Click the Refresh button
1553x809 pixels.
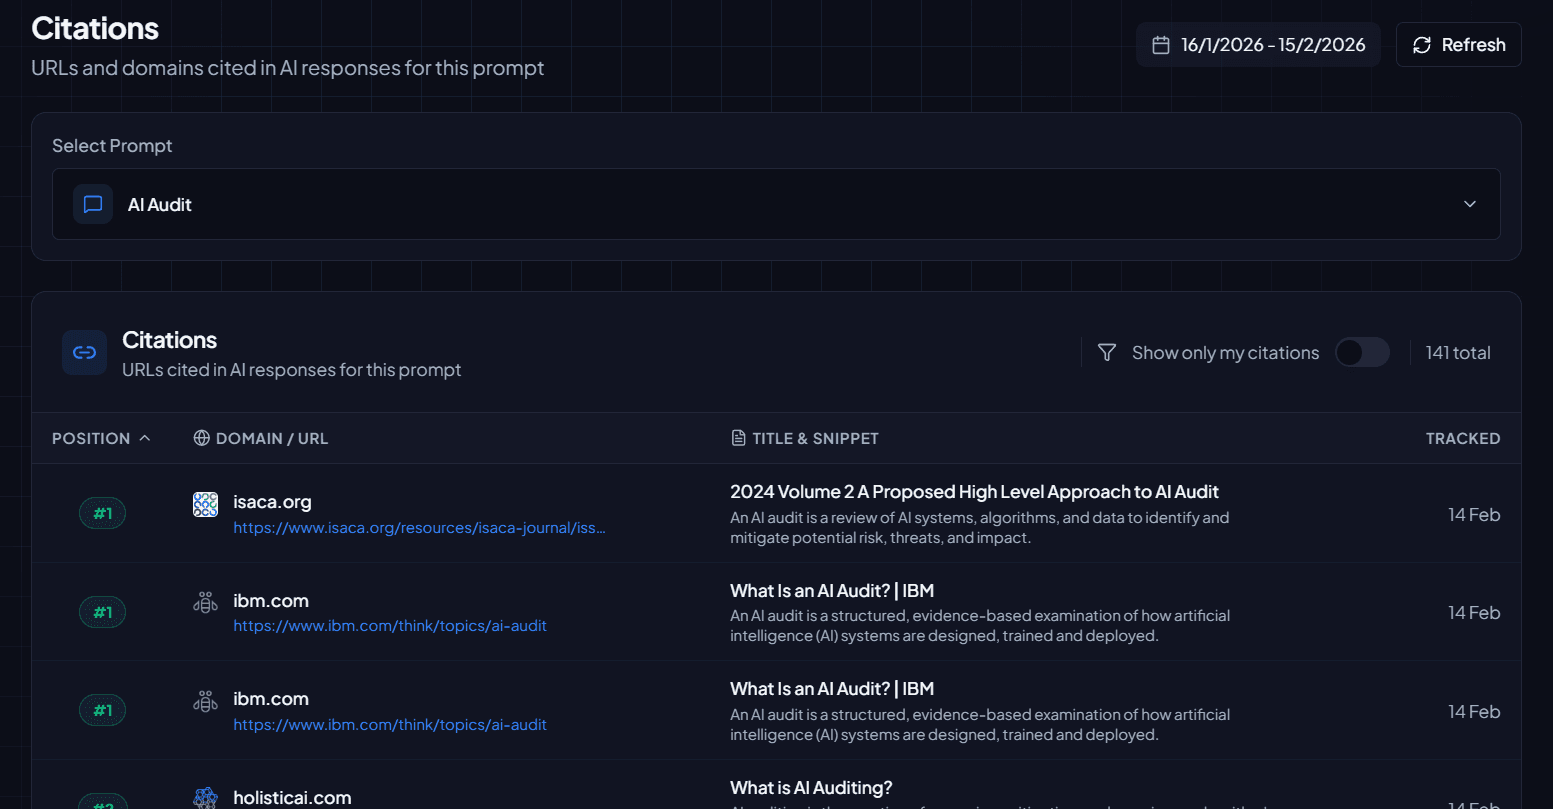1458,44
